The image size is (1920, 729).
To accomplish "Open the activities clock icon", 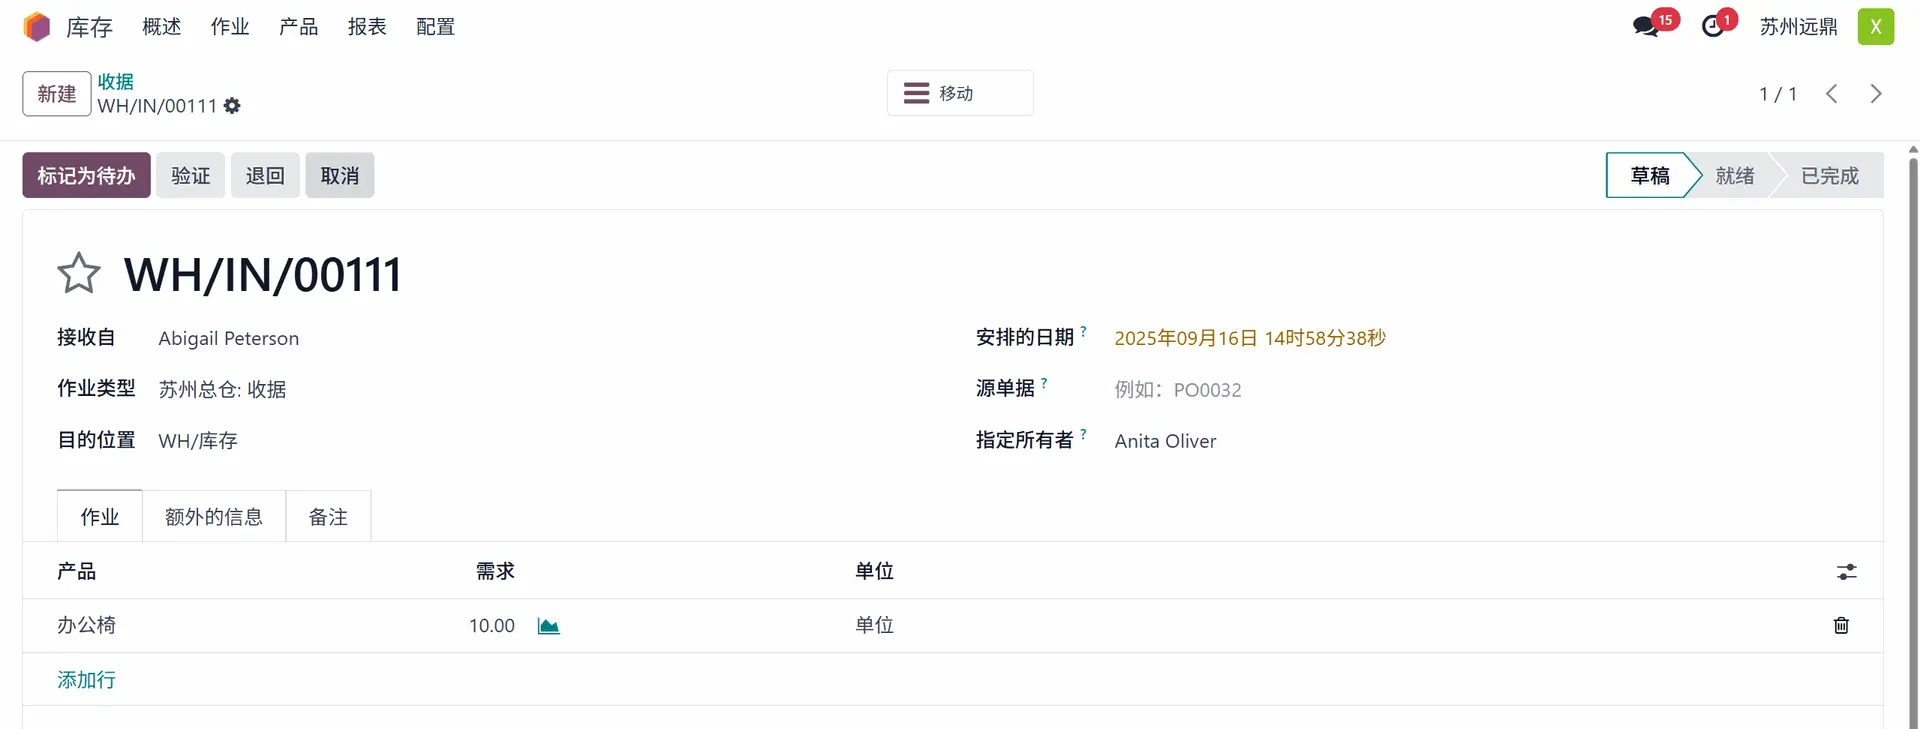I will pos(1714,27).
